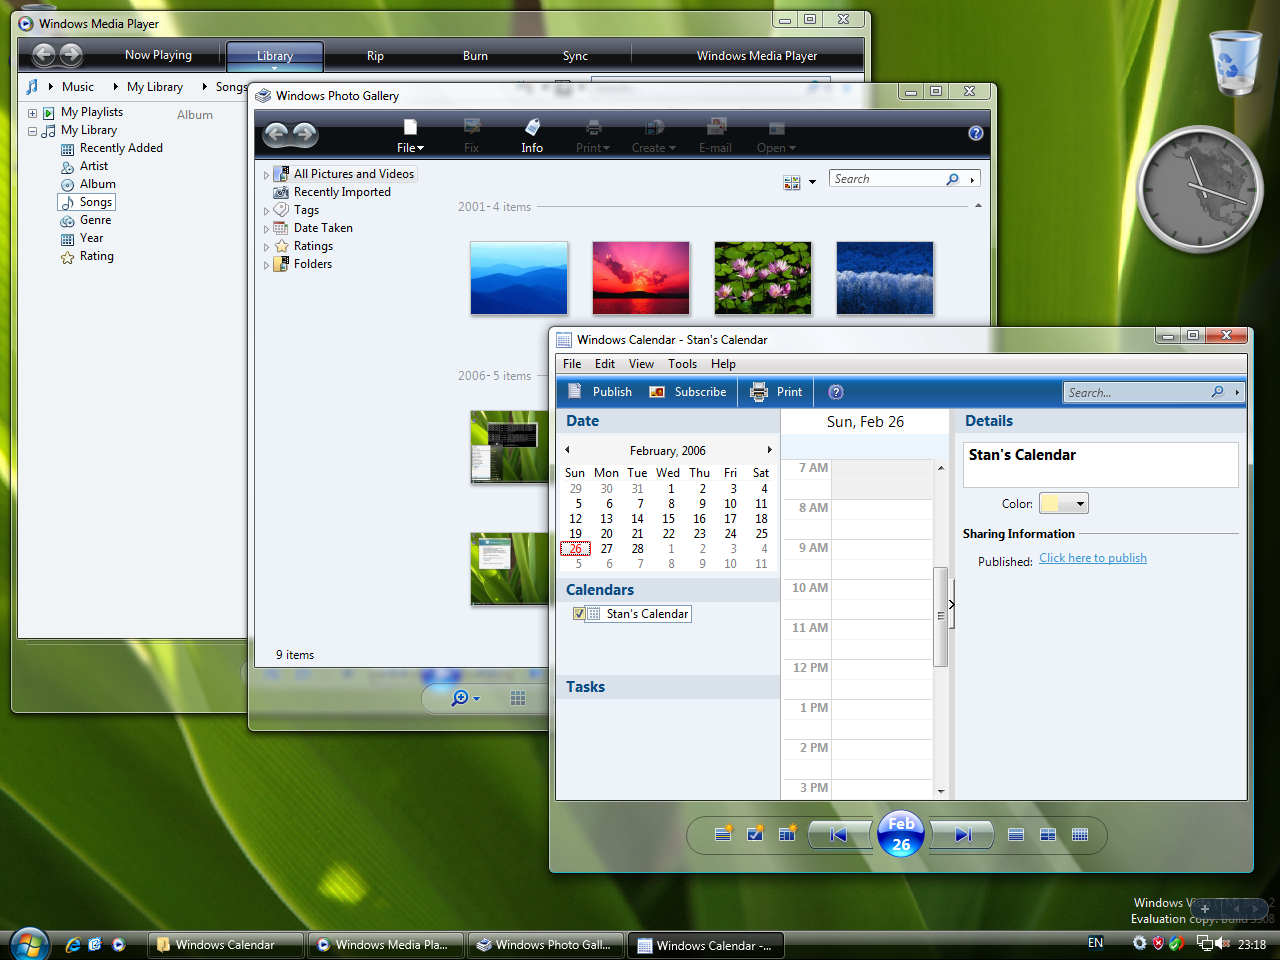Switch to Now Playing tab in Media Player

point(158,55)
